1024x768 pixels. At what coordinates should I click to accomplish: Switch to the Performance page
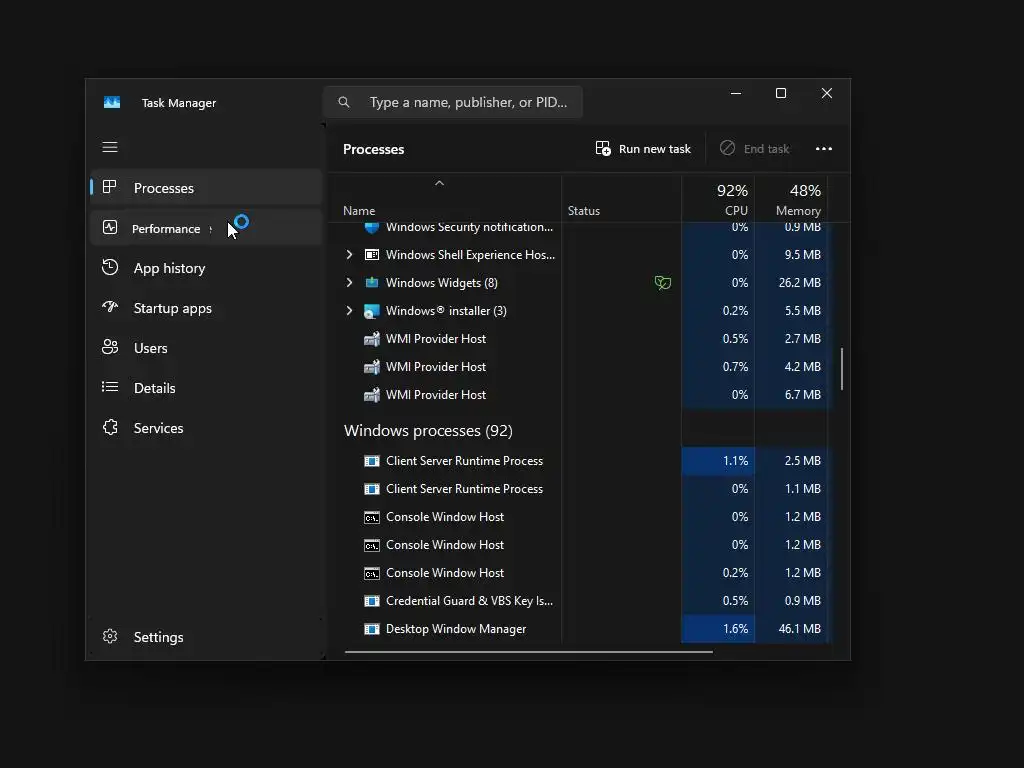click(x=206, y=228)
